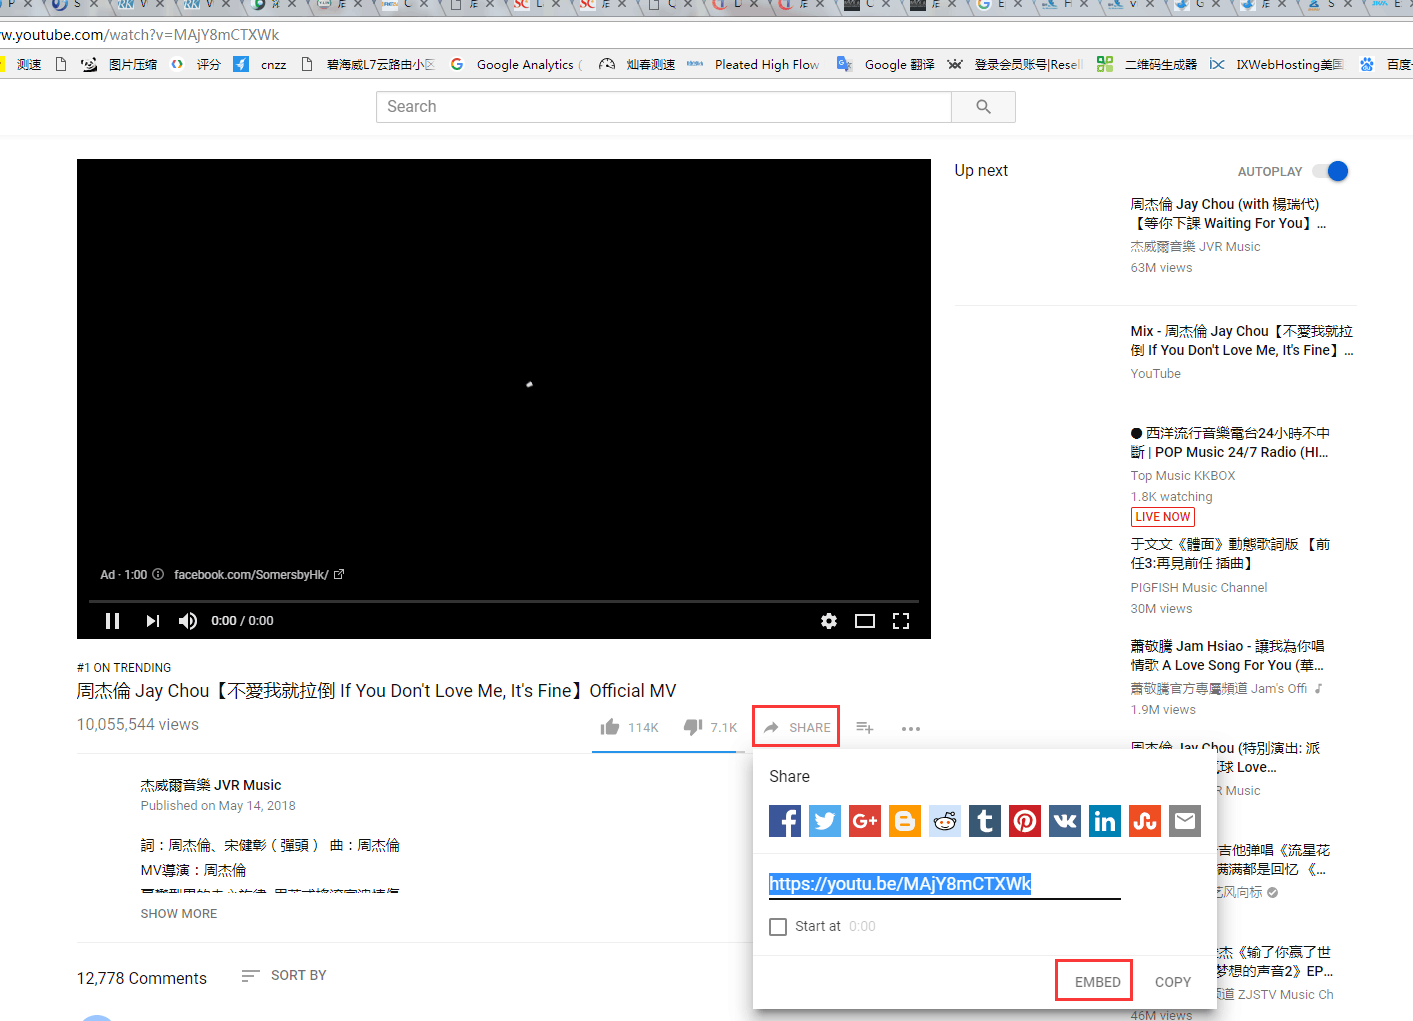The image size is (1413, 1021).
Task: Share the video through Email
Action: [x=1185, y=820]
